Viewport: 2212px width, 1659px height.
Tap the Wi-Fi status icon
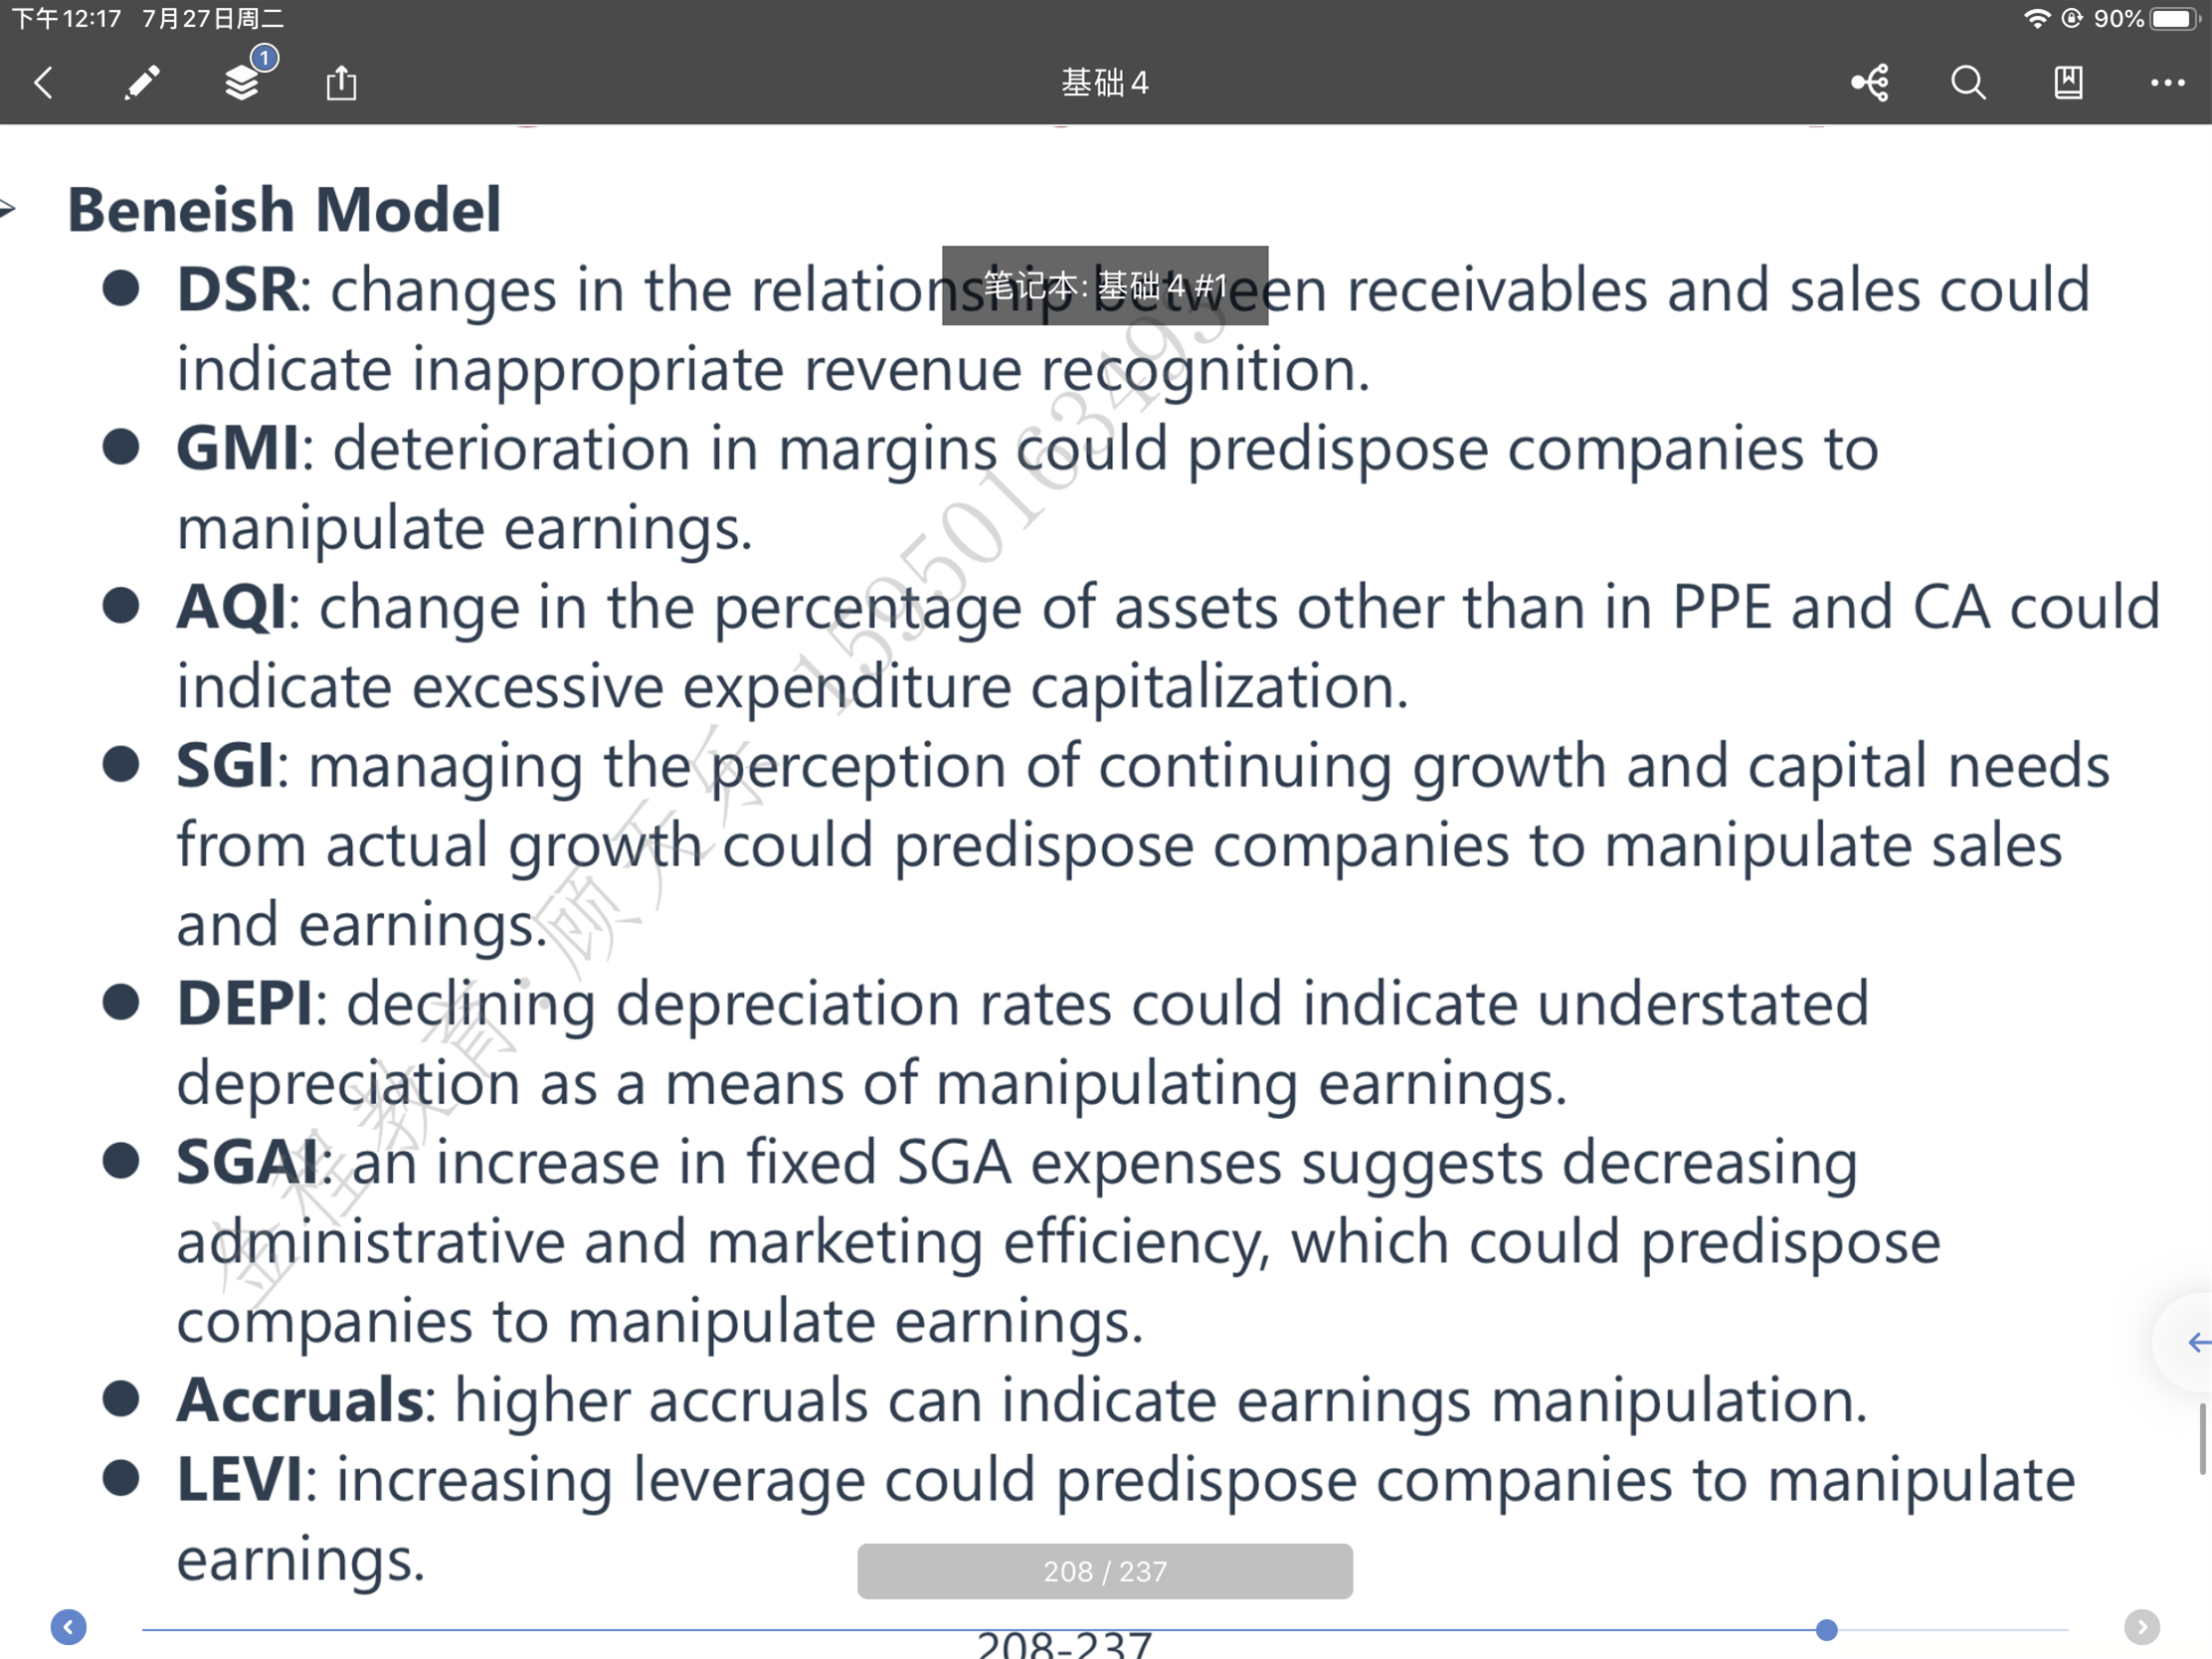pyautogui.click(x=2036, y=19)
